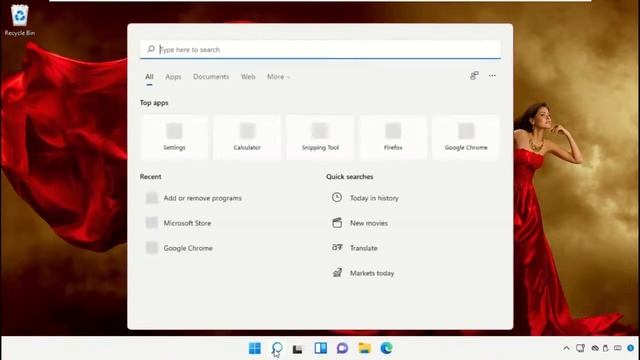Screen dimensions: 640x360
Task: Click the taskbar Search icon
Action: click(277, 348)
